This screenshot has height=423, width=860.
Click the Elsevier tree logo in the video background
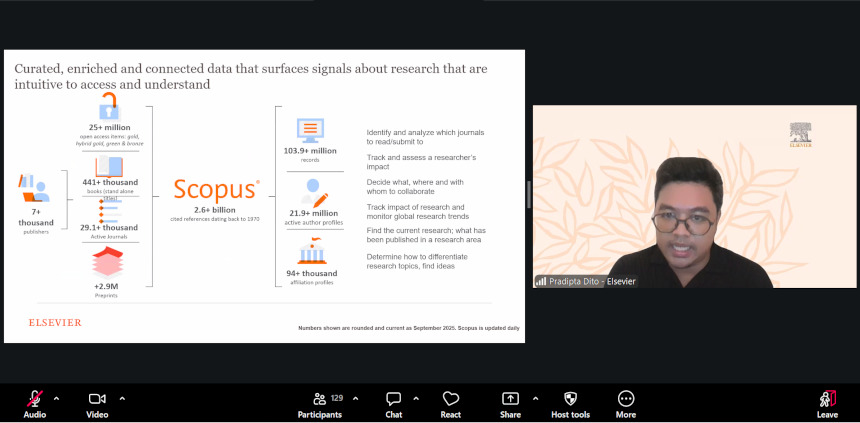pos(800,135)
